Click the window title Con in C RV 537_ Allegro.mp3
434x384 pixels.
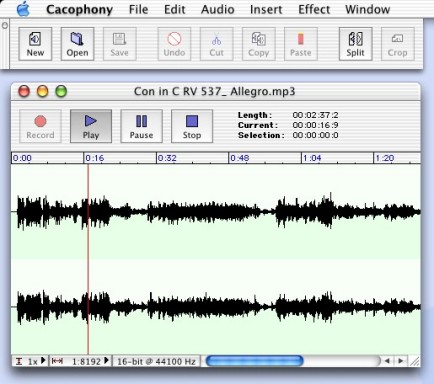[215, 91]
